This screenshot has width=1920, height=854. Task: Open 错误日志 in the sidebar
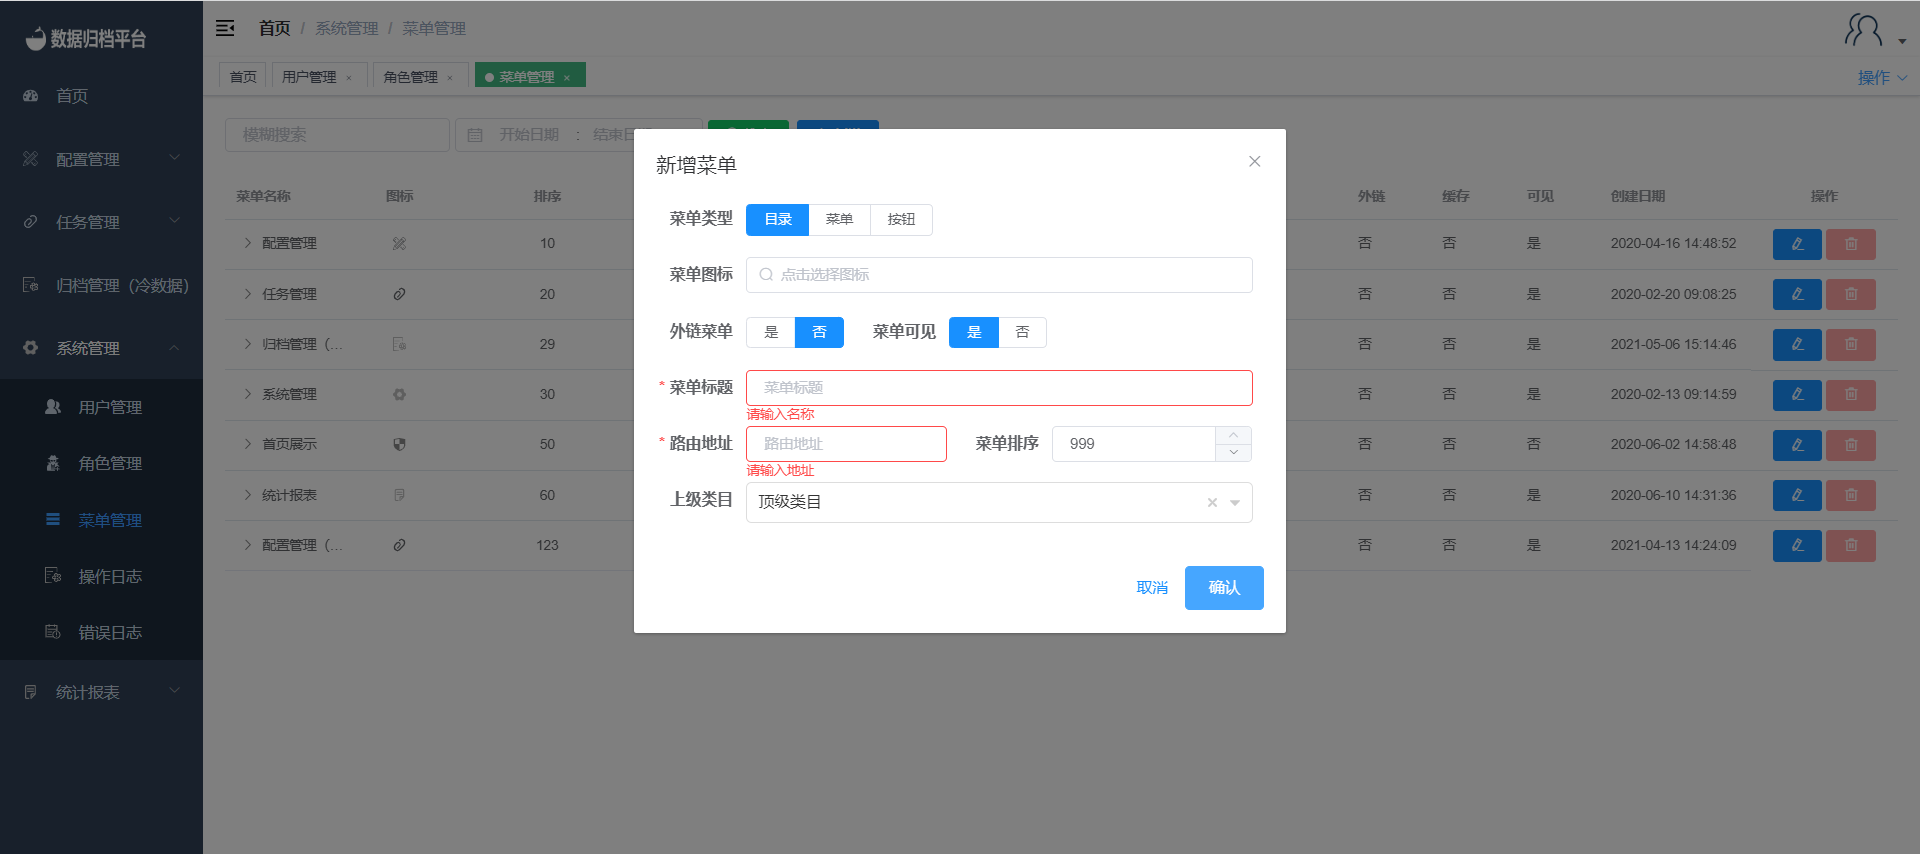pyautogui.click(x=101, y=632)
